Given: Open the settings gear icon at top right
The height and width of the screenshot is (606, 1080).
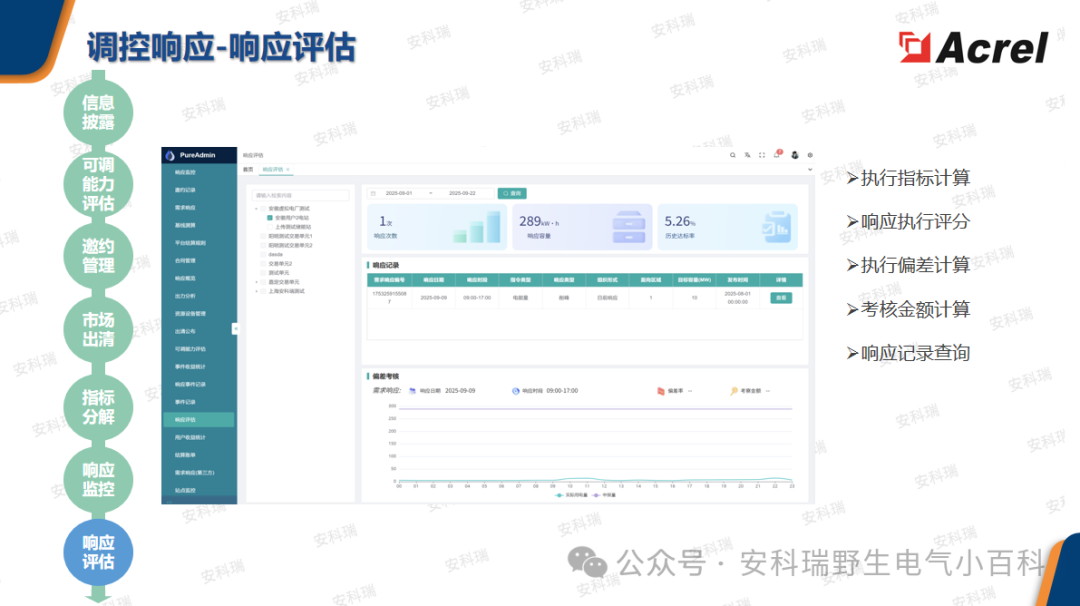Looking at the screenshot, I should point(810,154).
